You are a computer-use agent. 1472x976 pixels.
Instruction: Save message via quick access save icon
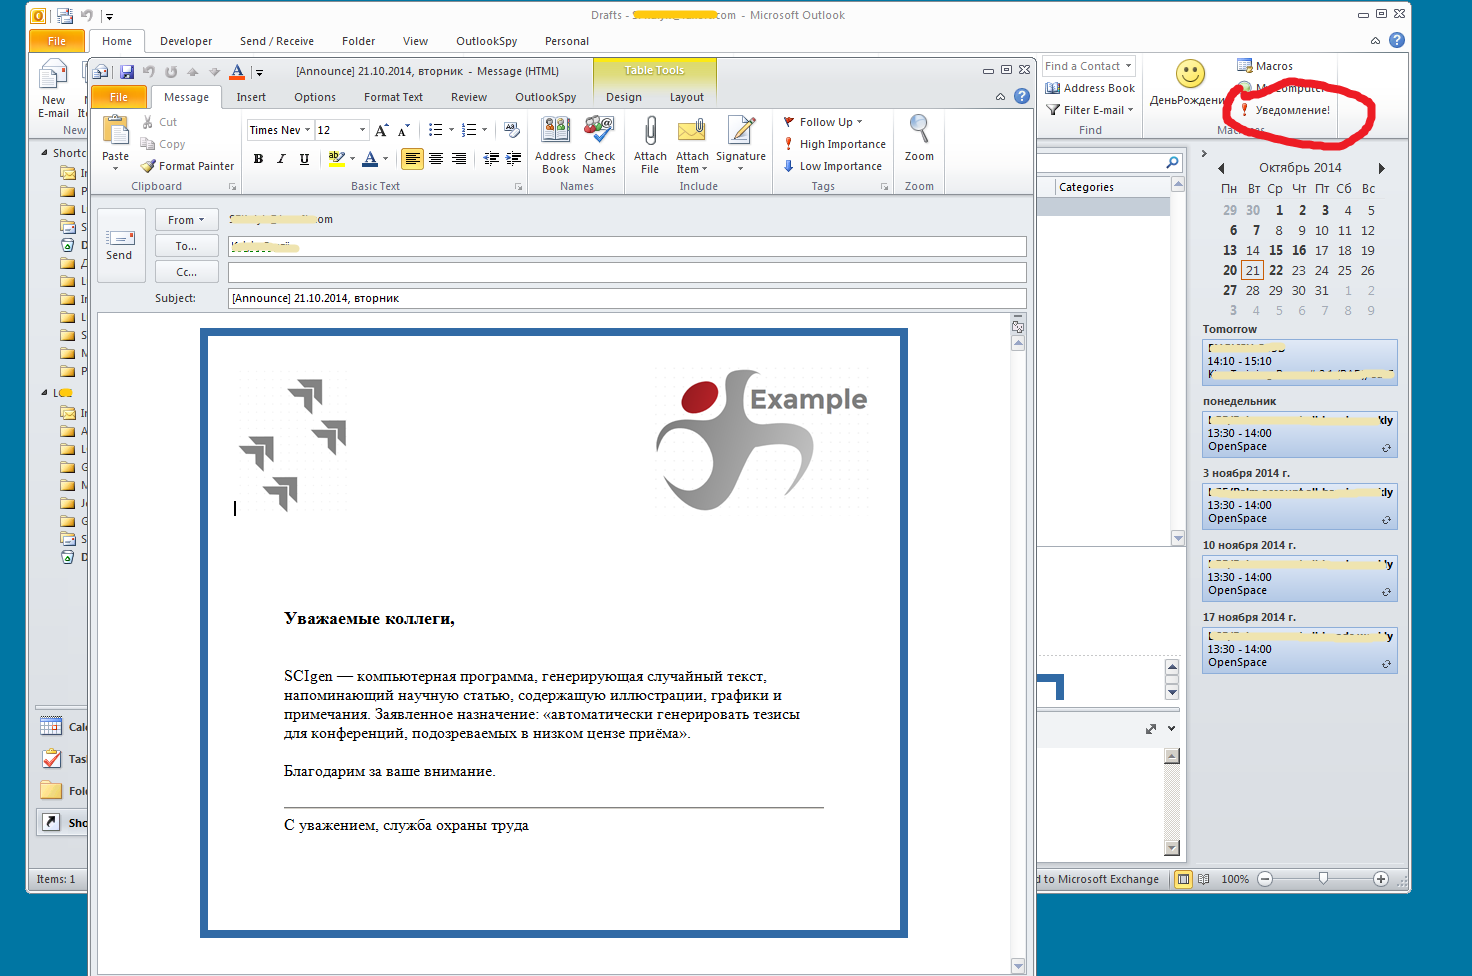click(x=127, y=72)
